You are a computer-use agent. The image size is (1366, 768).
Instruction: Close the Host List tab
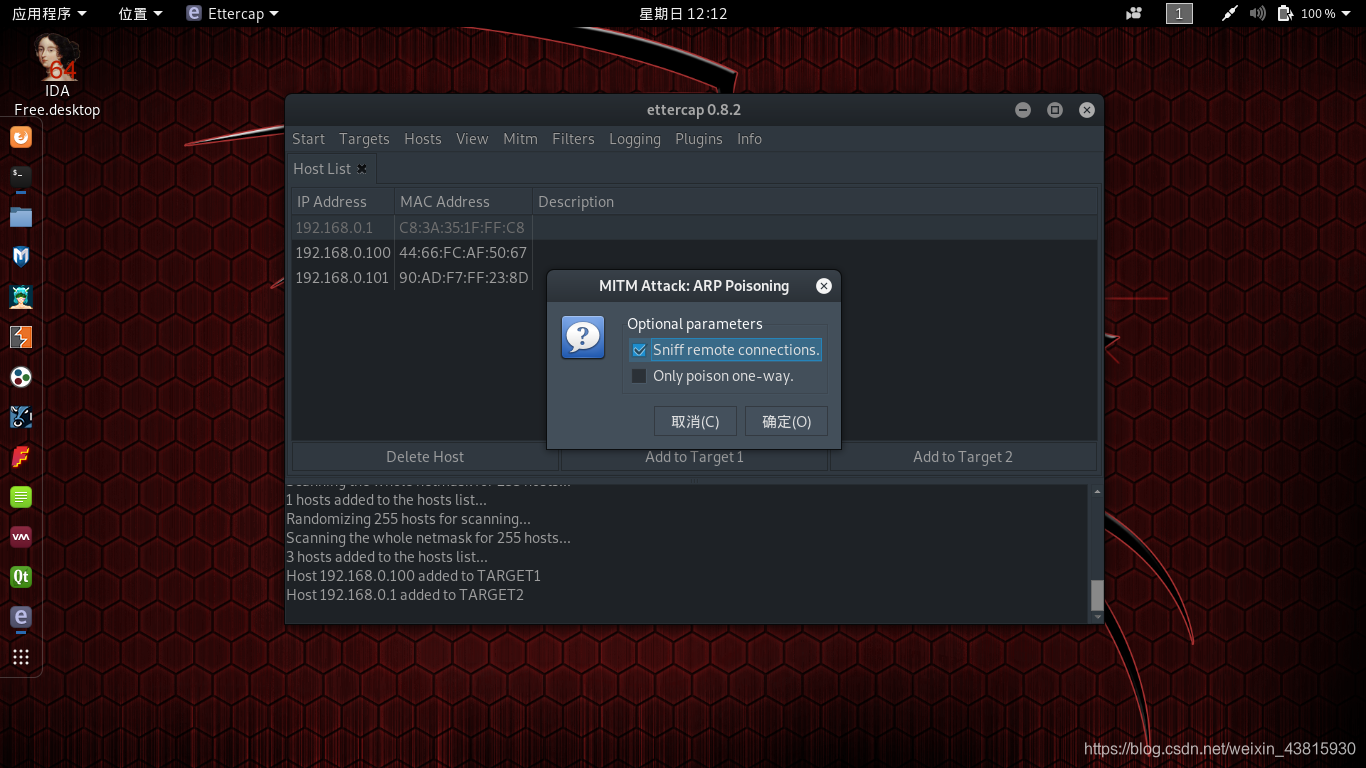tap(362, 169)
